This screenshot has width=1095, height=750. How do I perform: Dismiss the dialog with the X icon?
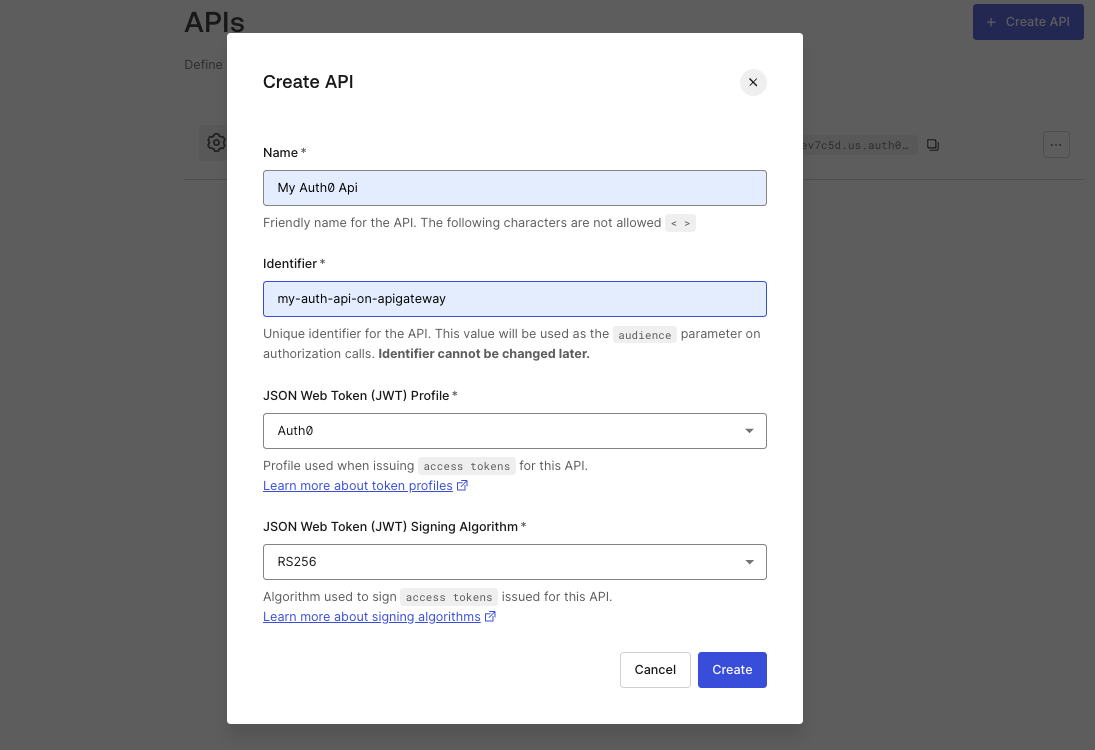pos(753,82)
